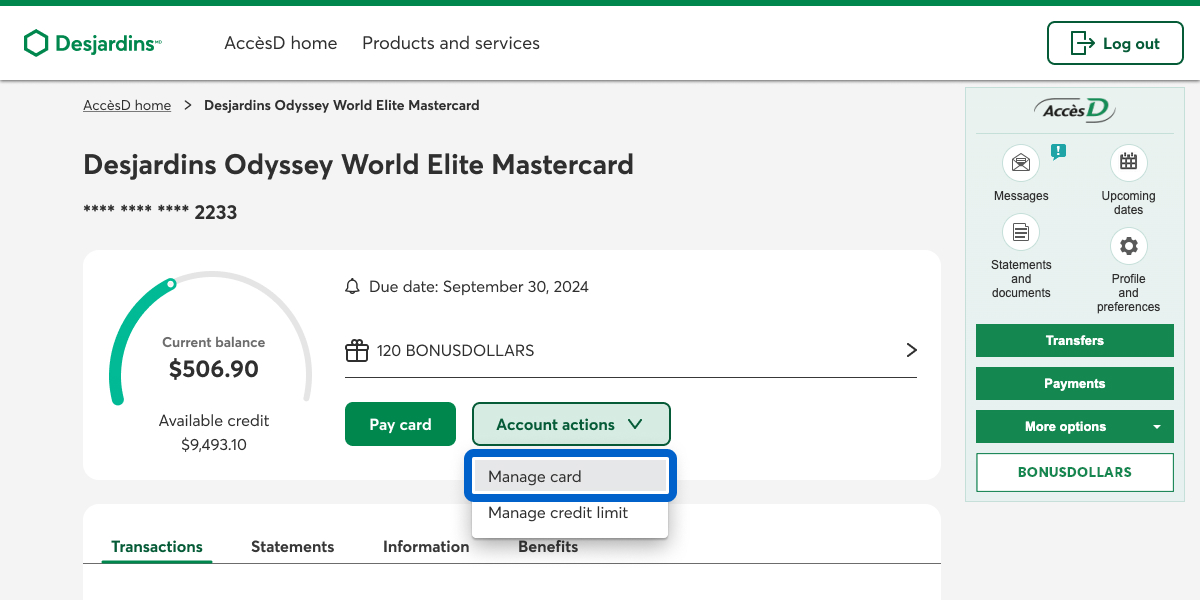Click the Desjardins logo
This screenshot has width=1200, height=600.
[x=92, y=43]
